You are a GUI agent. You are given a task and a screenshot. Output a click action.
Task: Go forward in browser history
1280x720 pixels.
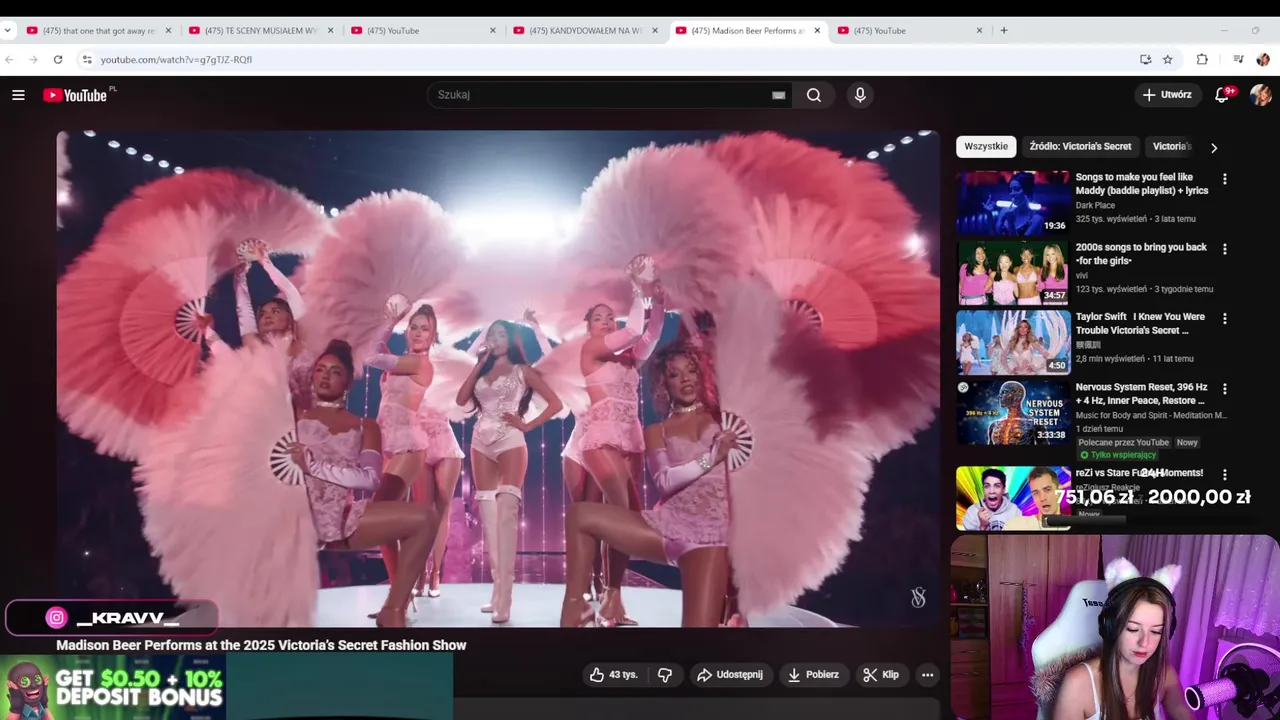[33, 59]
